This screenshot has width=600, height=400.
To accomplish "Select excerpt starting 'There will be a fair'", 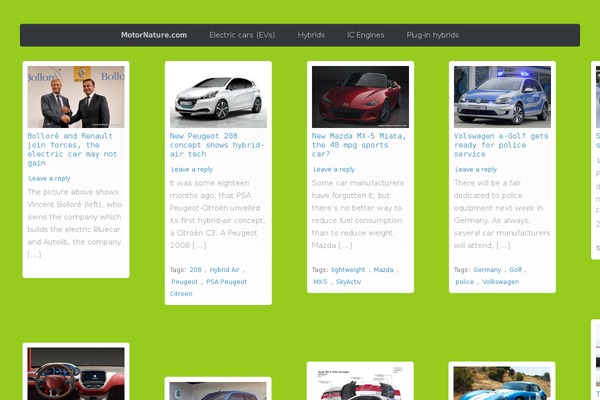I will (x=502, y=214).
